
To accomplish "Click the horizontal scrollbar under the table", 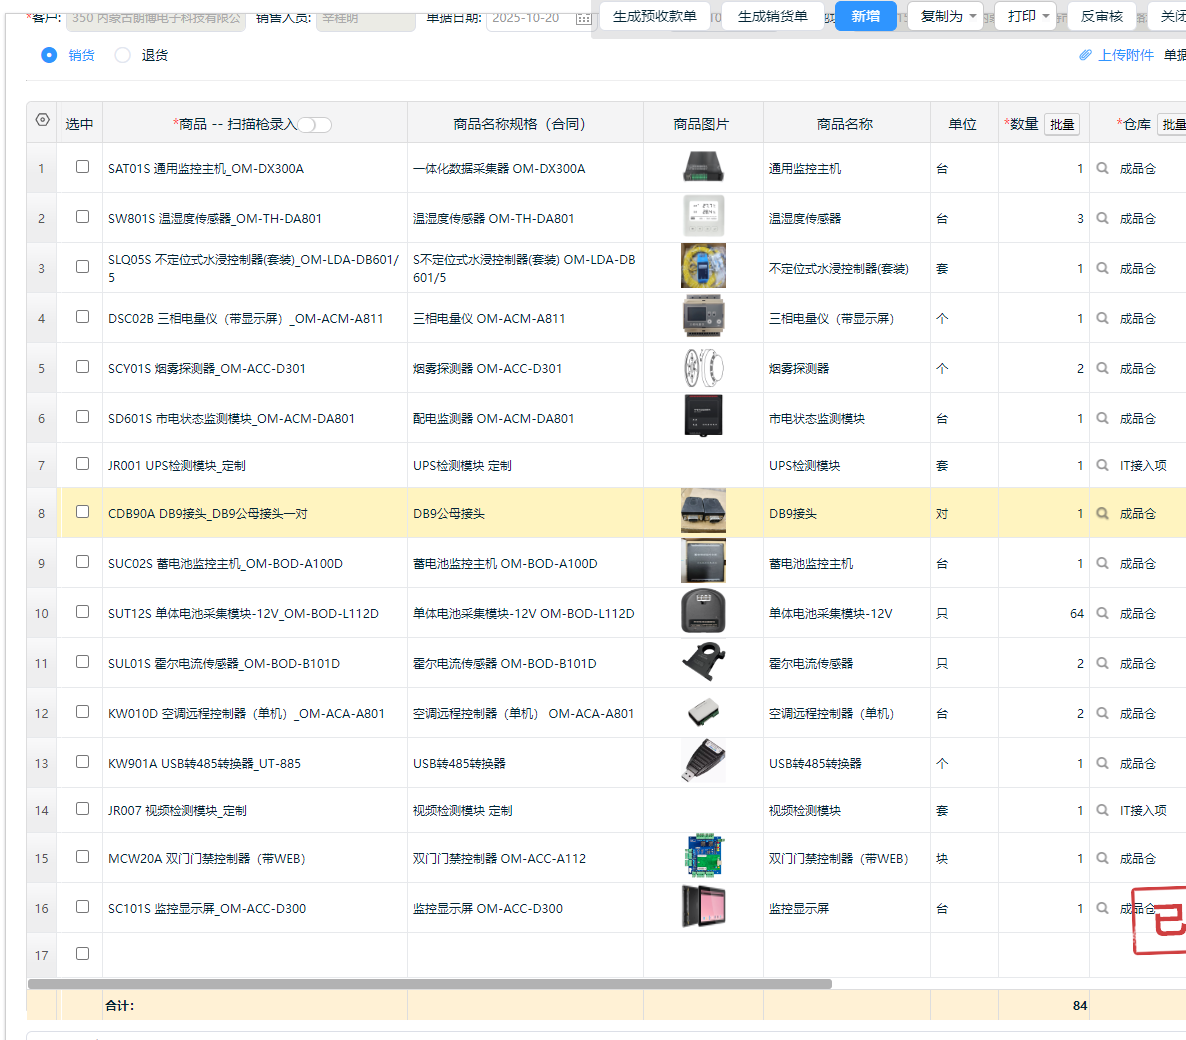I will pos(430,984).
